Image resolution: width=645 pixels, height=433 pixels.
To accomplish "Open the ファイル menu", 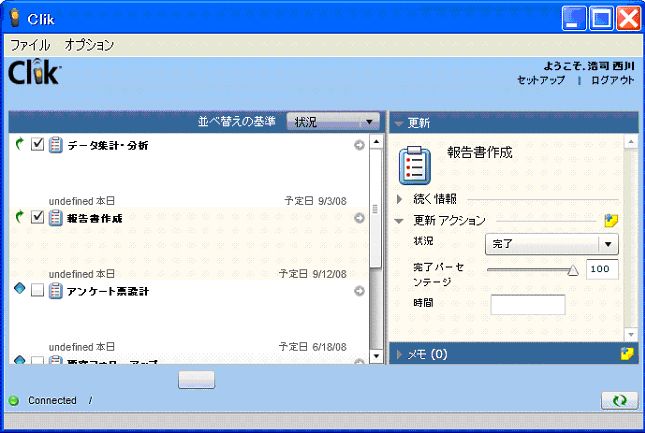I will pos(30,45).
